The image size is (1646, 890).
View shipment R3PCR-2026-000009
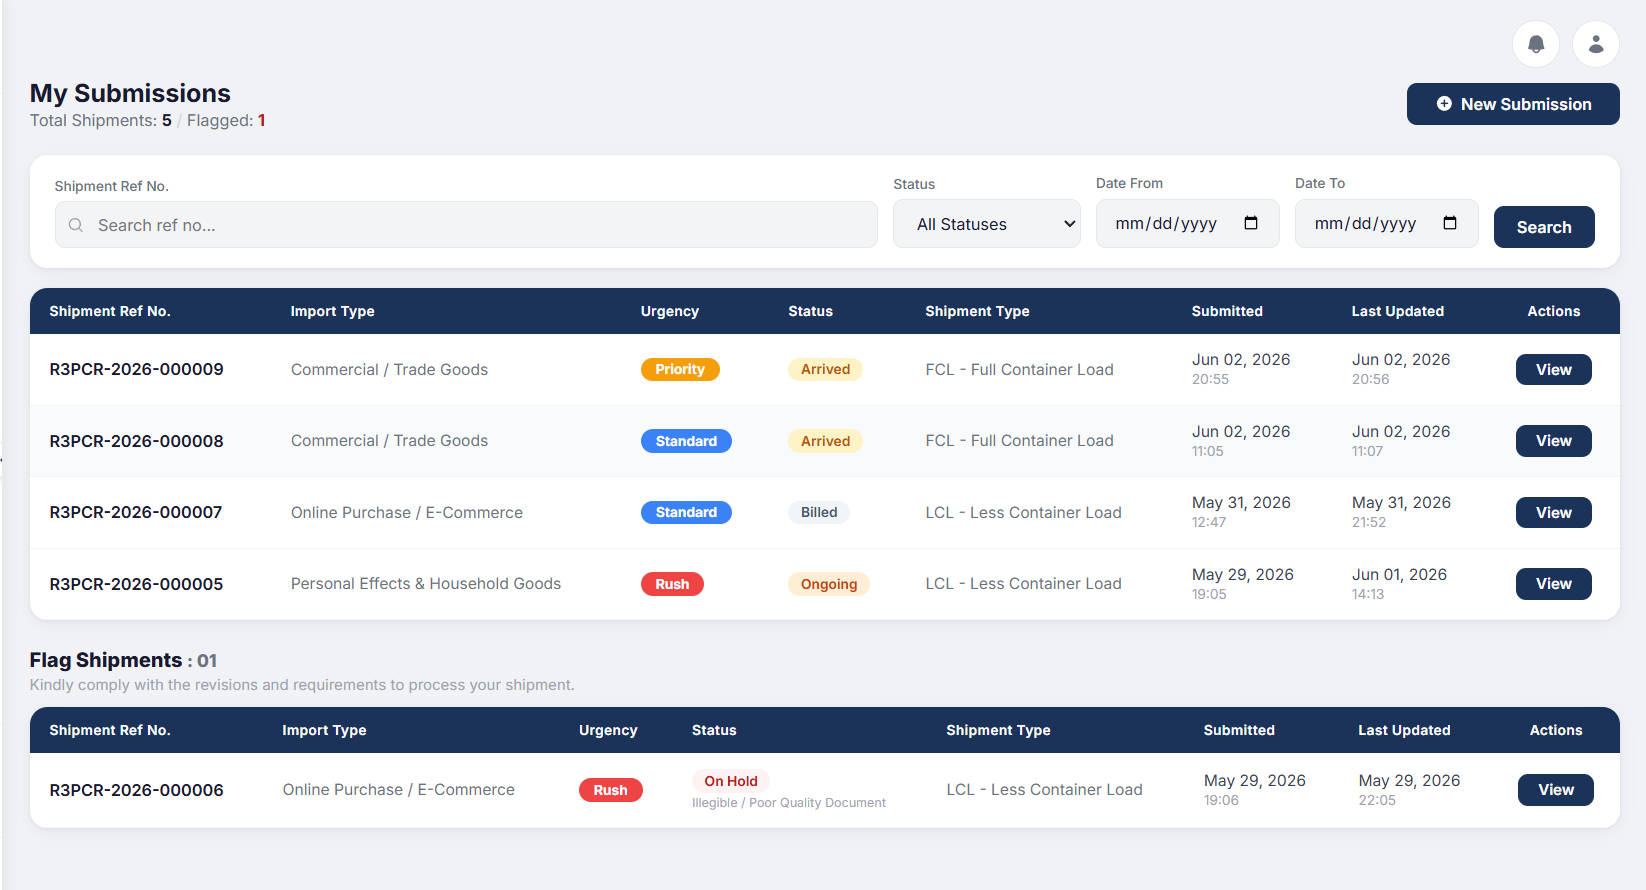point(1554,369)
